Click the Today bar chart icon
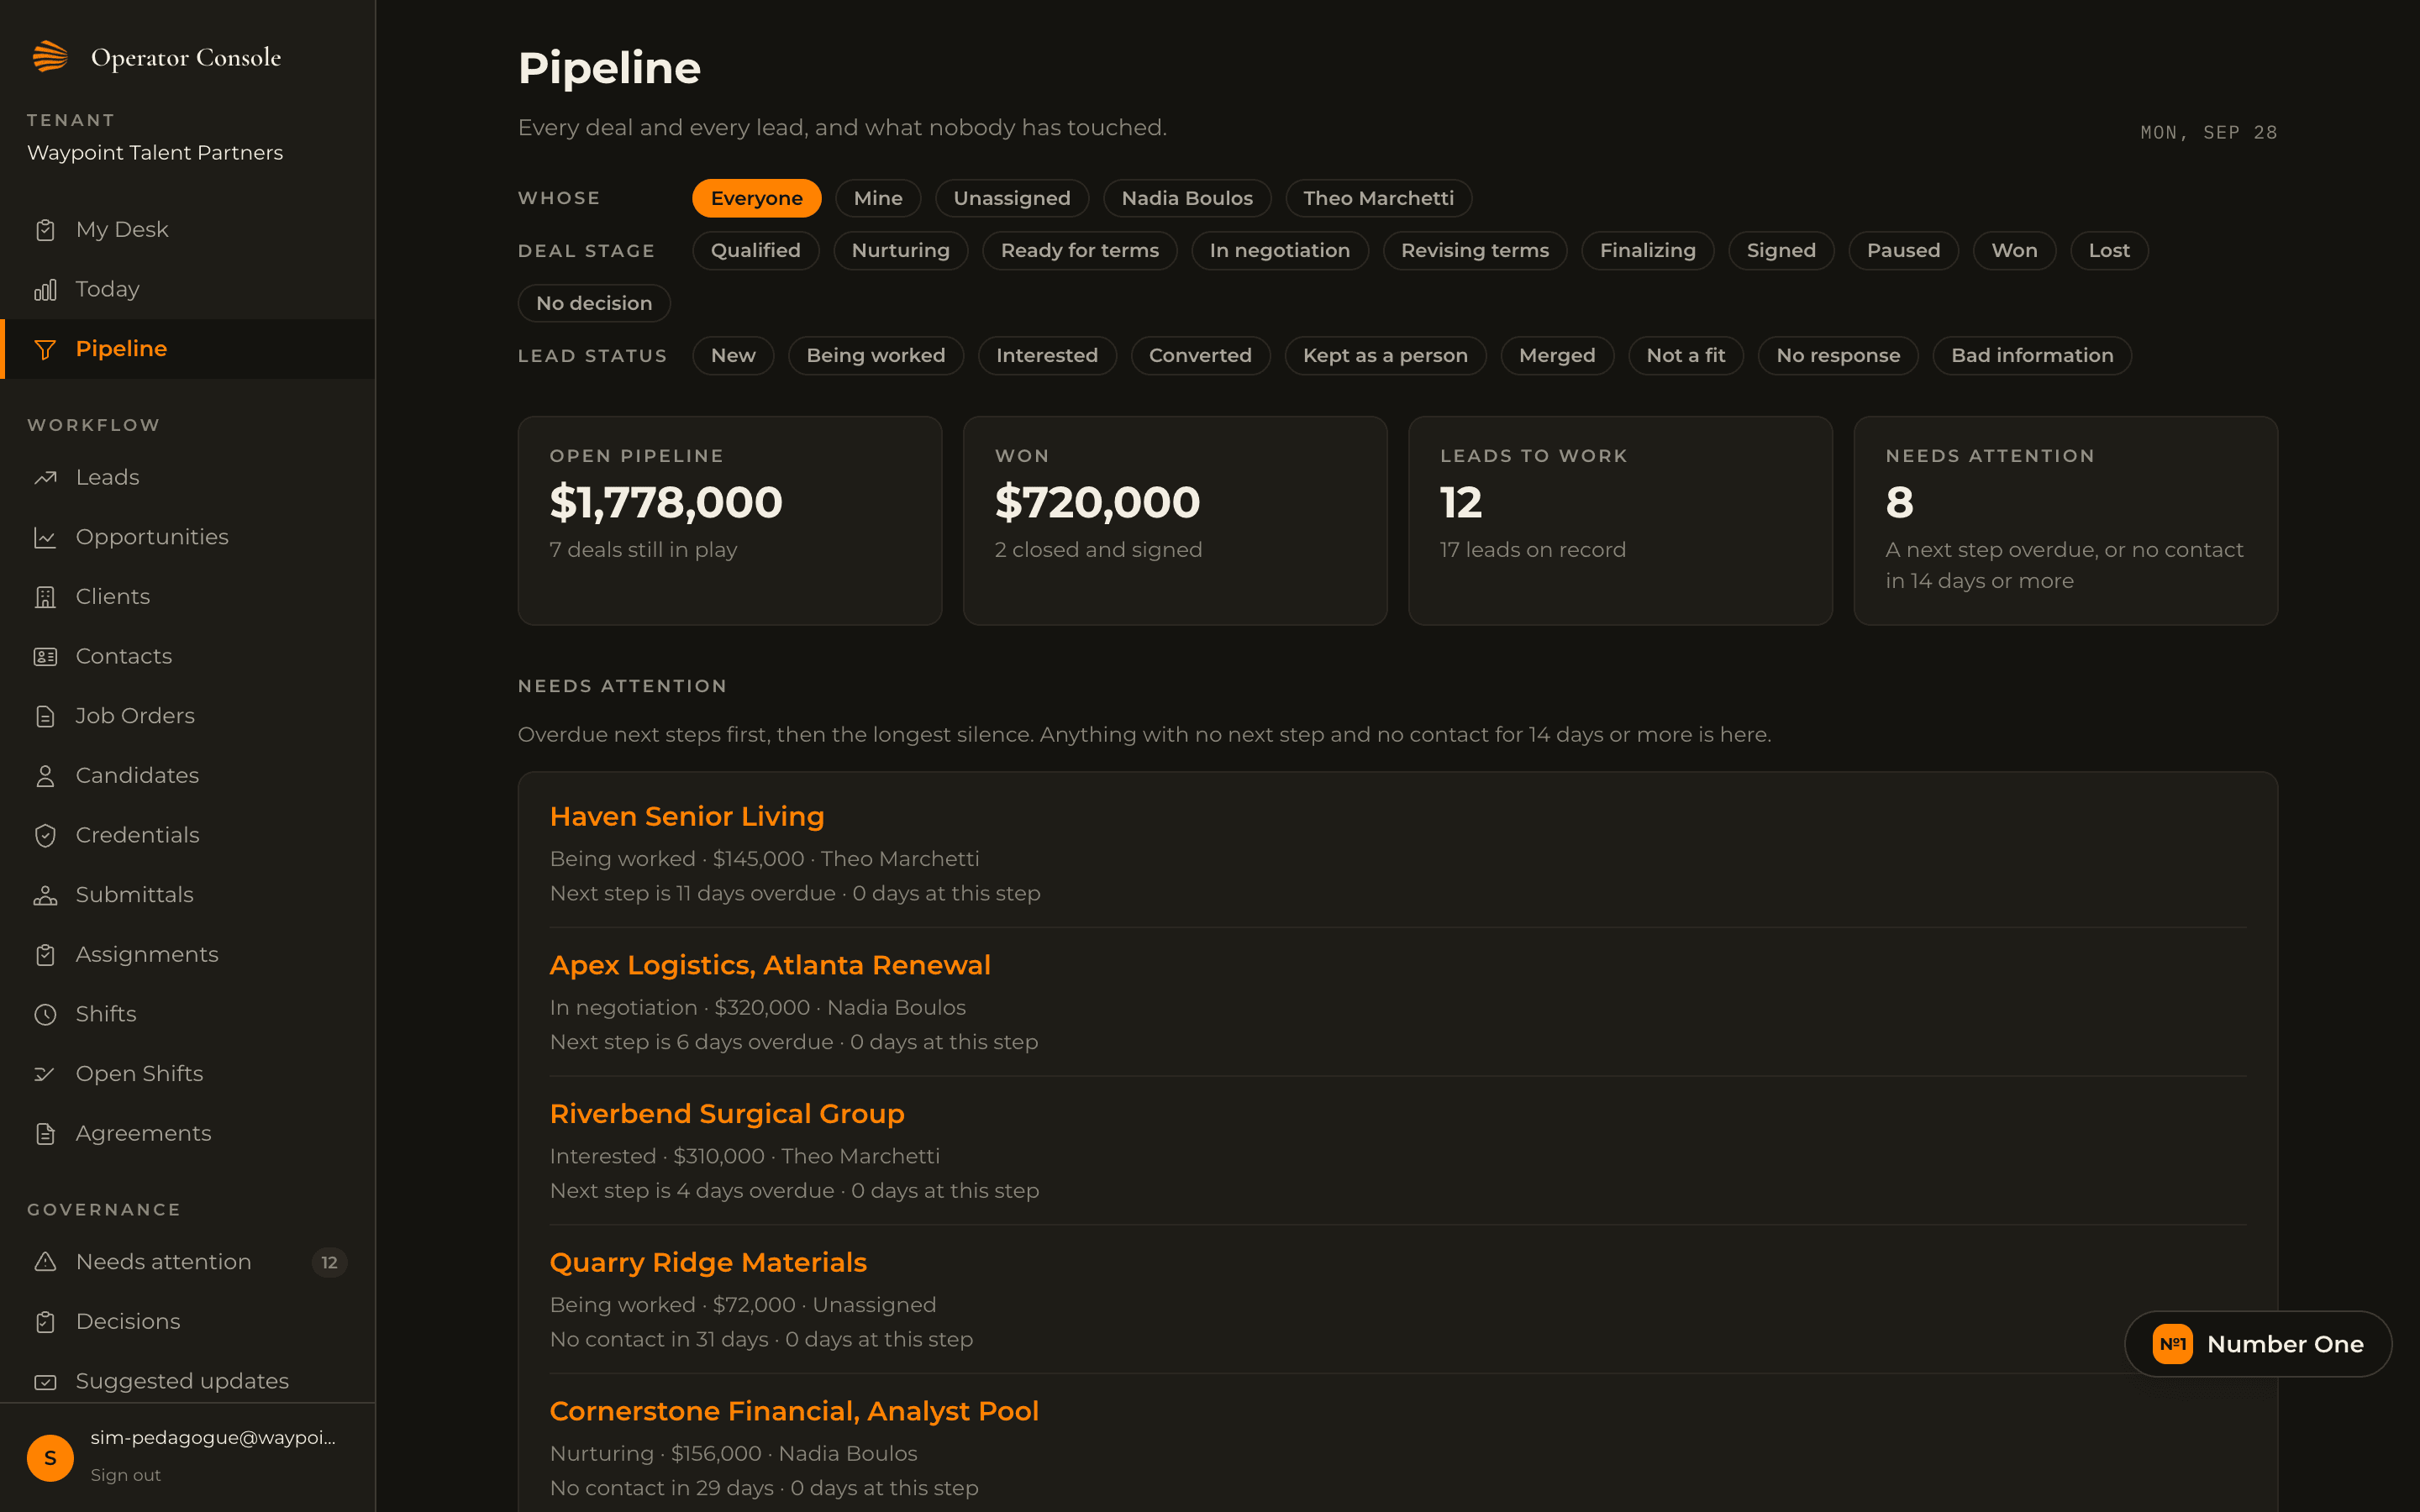 tap(45, 290)
